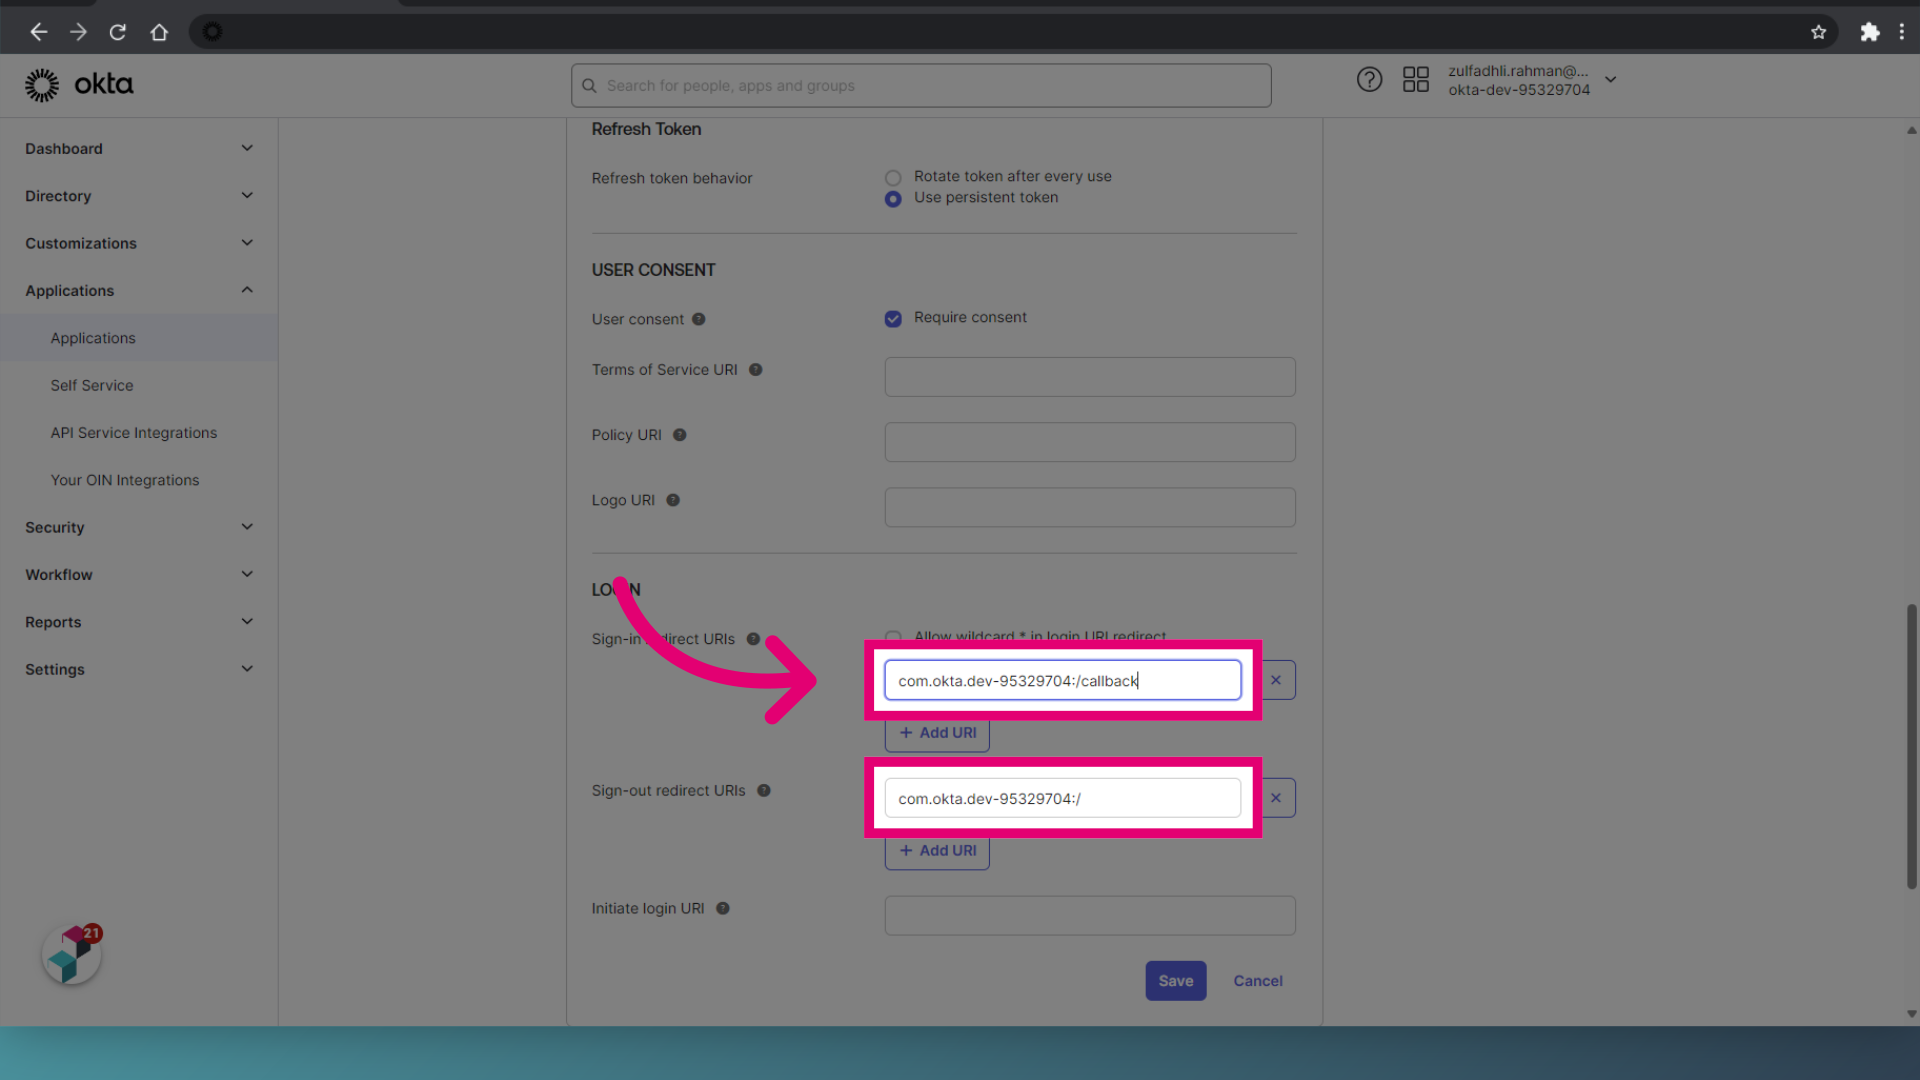
Task: Click Sign-in redirect URIs help icon
Action: point(753,639)
